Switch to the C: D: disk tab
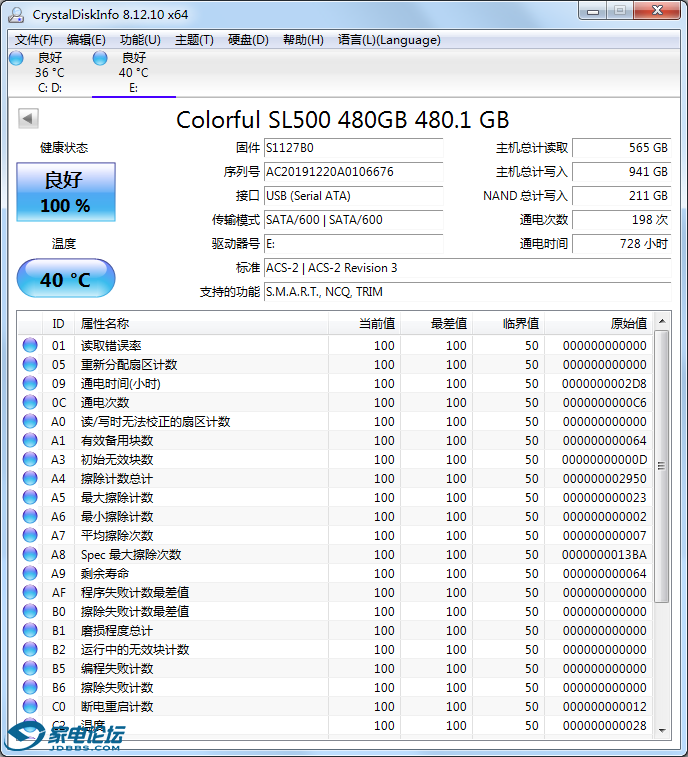 (50, 72)
